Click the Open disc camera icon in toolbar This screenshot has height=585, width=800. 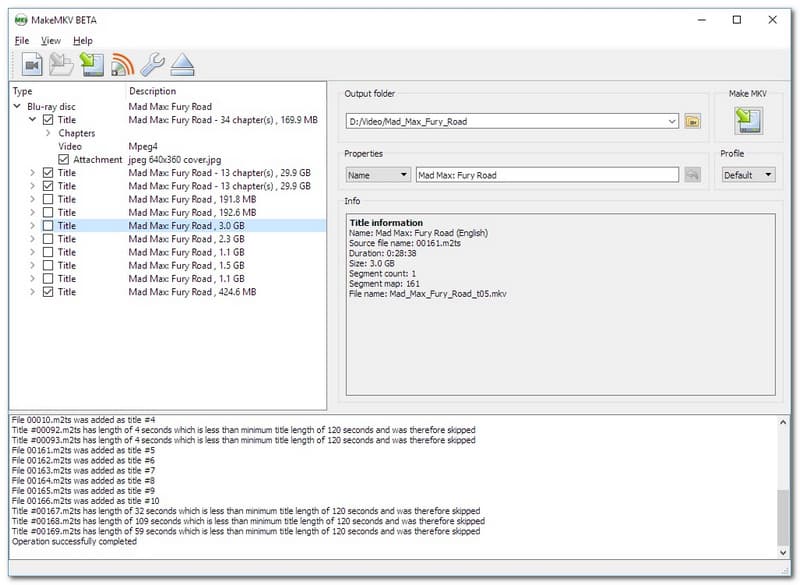(x=31, y=66)
